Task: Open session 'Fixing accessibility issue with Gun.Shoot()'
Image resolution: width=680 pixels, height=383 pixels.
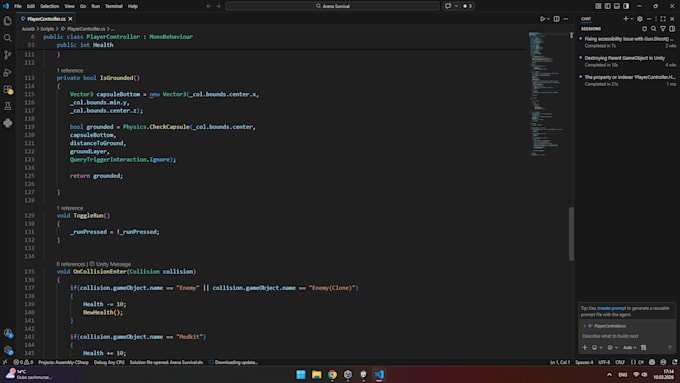Action: (627, 42)
